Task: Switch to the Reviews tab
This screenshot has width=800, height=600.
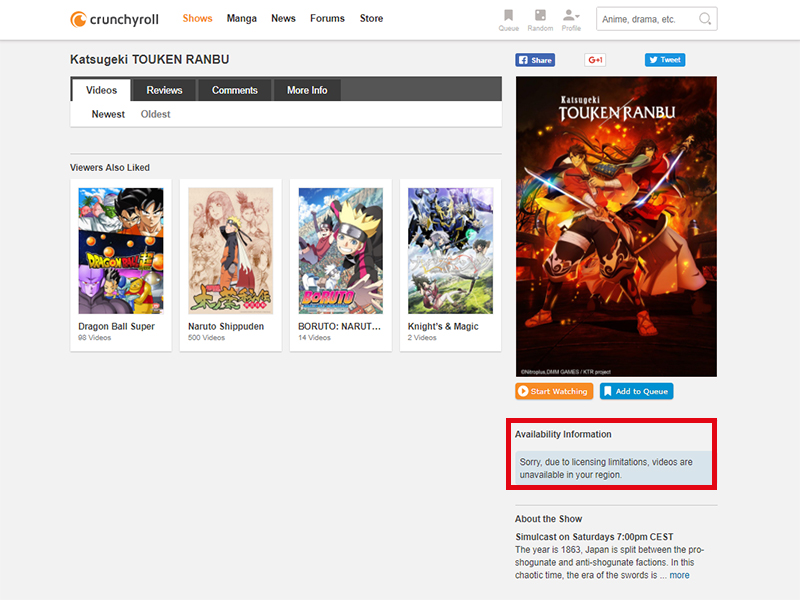Action: pos(164,90)
